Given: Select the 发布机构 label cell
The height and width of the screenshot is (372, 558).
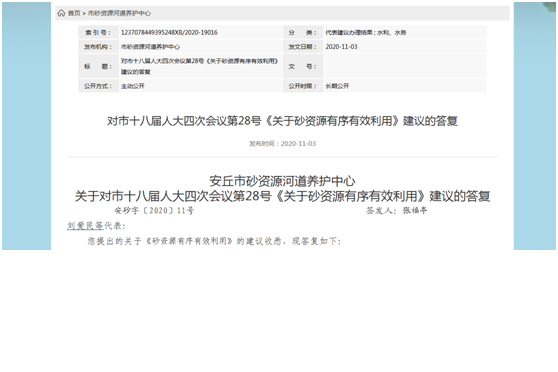Looking at the screenshot, I should (98, 47).
